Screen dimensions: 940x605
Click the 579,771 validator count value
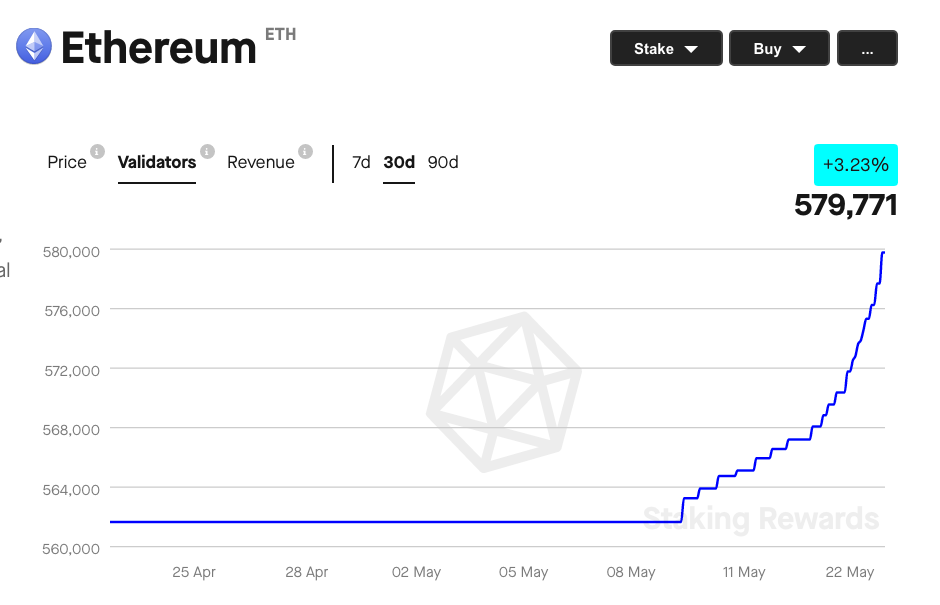click(845, 205)
